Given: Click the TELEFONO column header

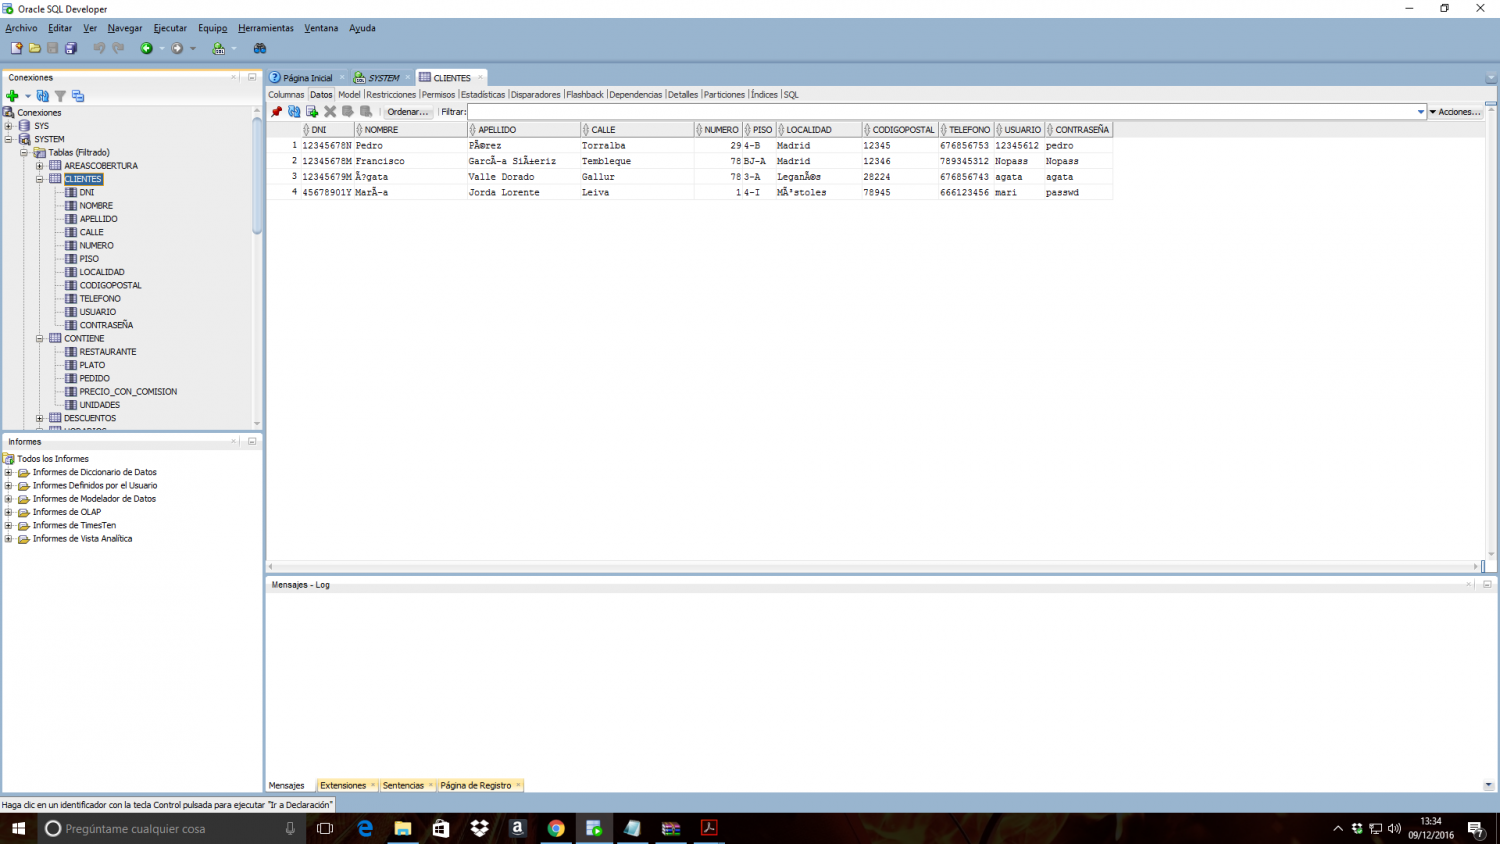Looking at the screenshot, I should pos(967,130).
